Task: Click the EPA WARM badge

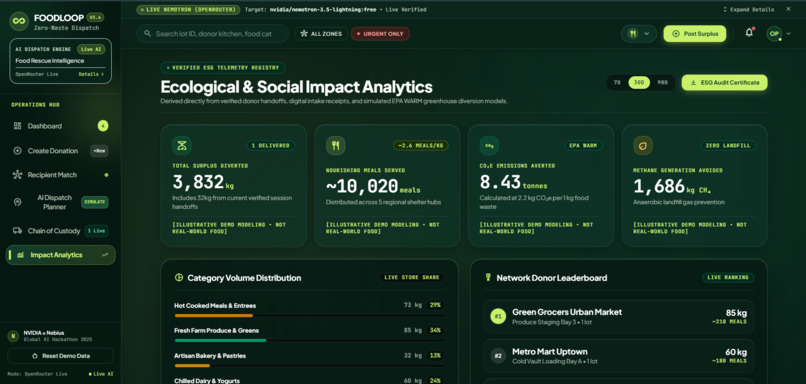Action: (583, 145)
